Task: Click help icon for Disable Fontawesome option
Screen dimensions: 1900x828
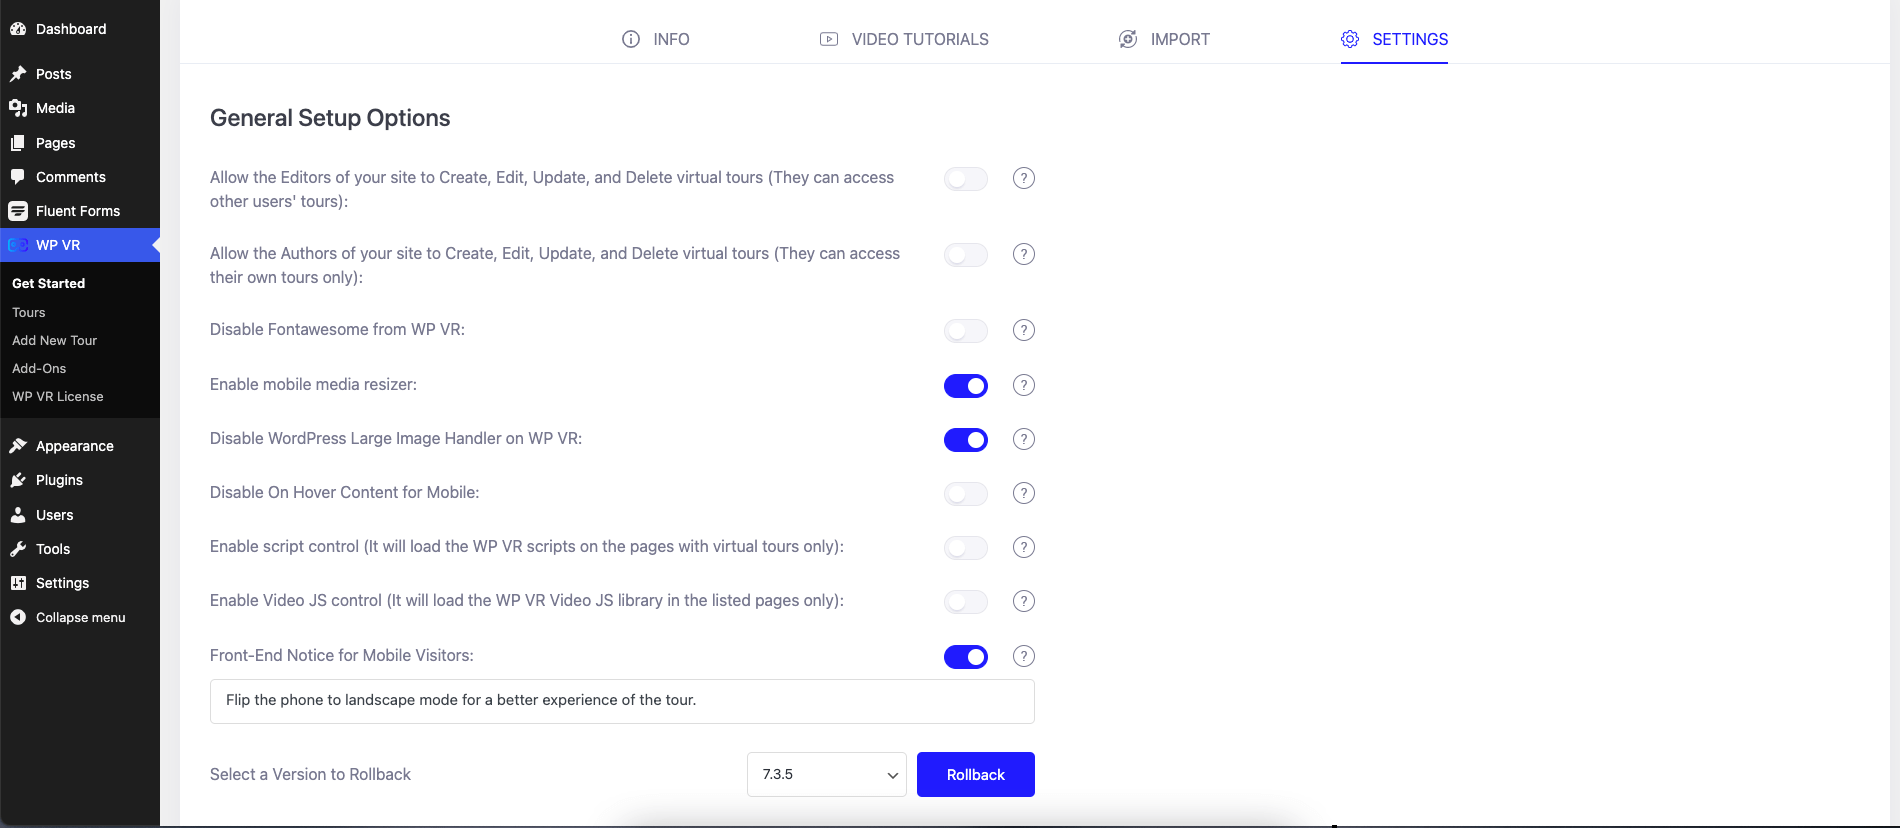Action: point(1023,330)
